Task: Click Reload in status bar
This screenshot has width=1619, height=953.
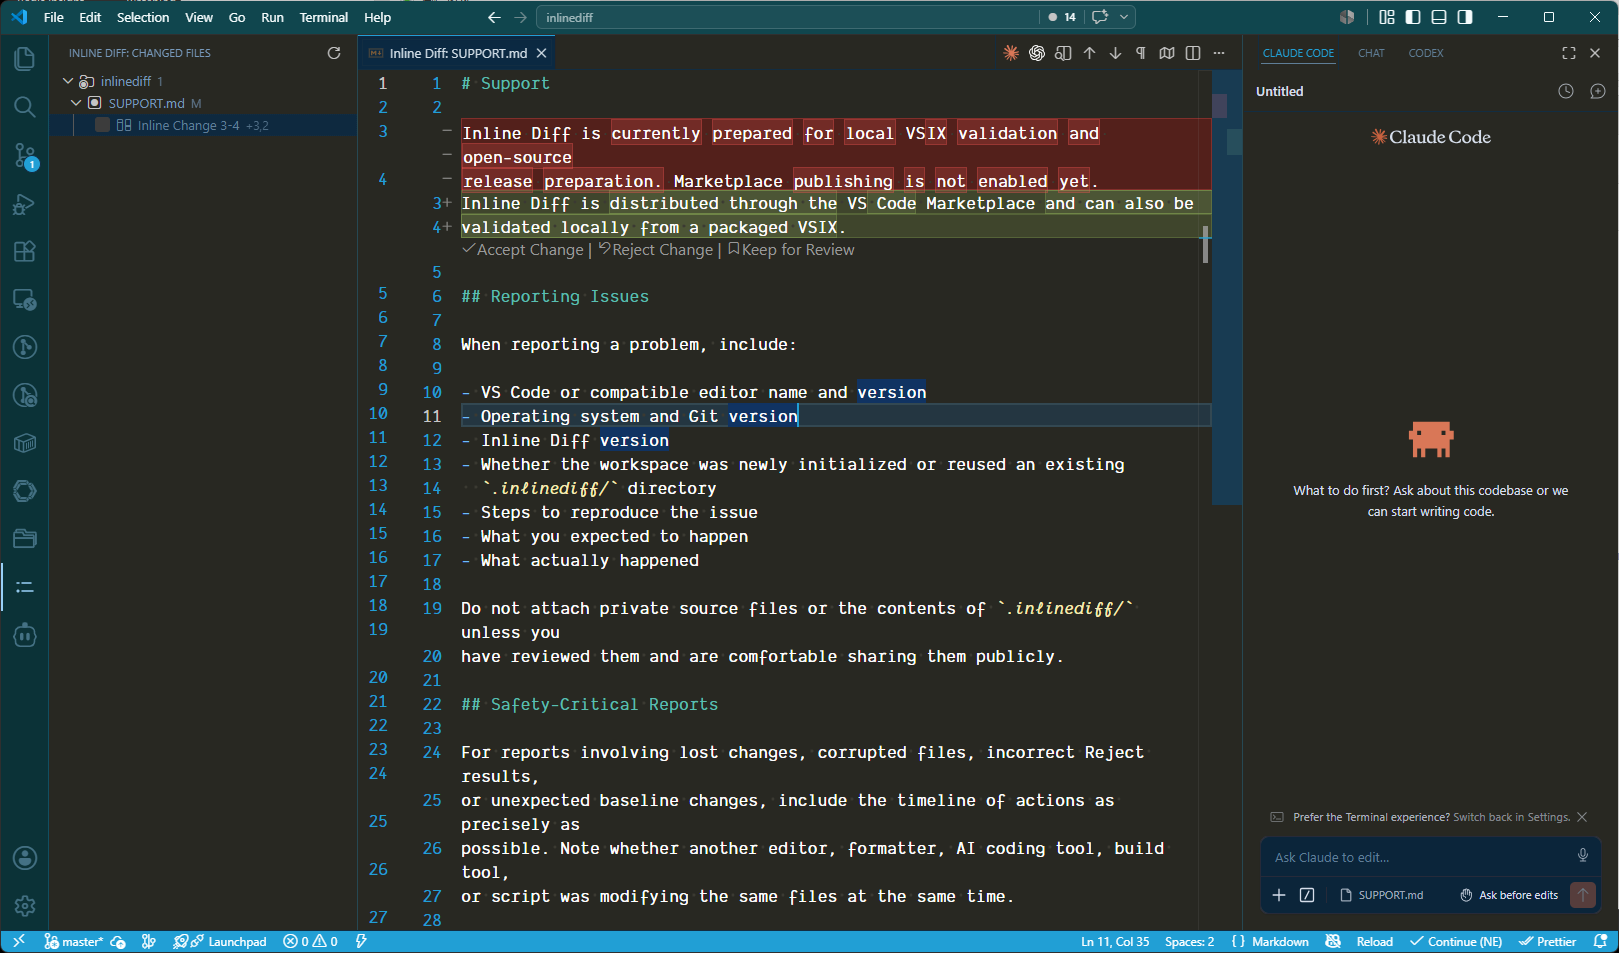Action: [1374, 941]
